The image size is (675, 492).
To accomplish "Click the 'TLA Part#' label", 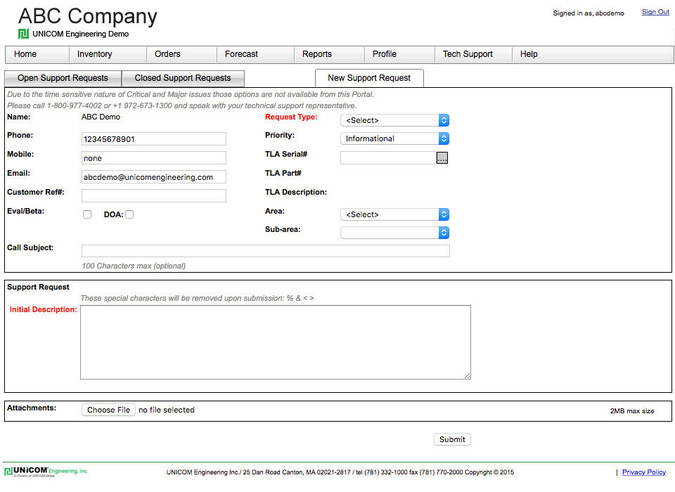I will pos(283,173).
